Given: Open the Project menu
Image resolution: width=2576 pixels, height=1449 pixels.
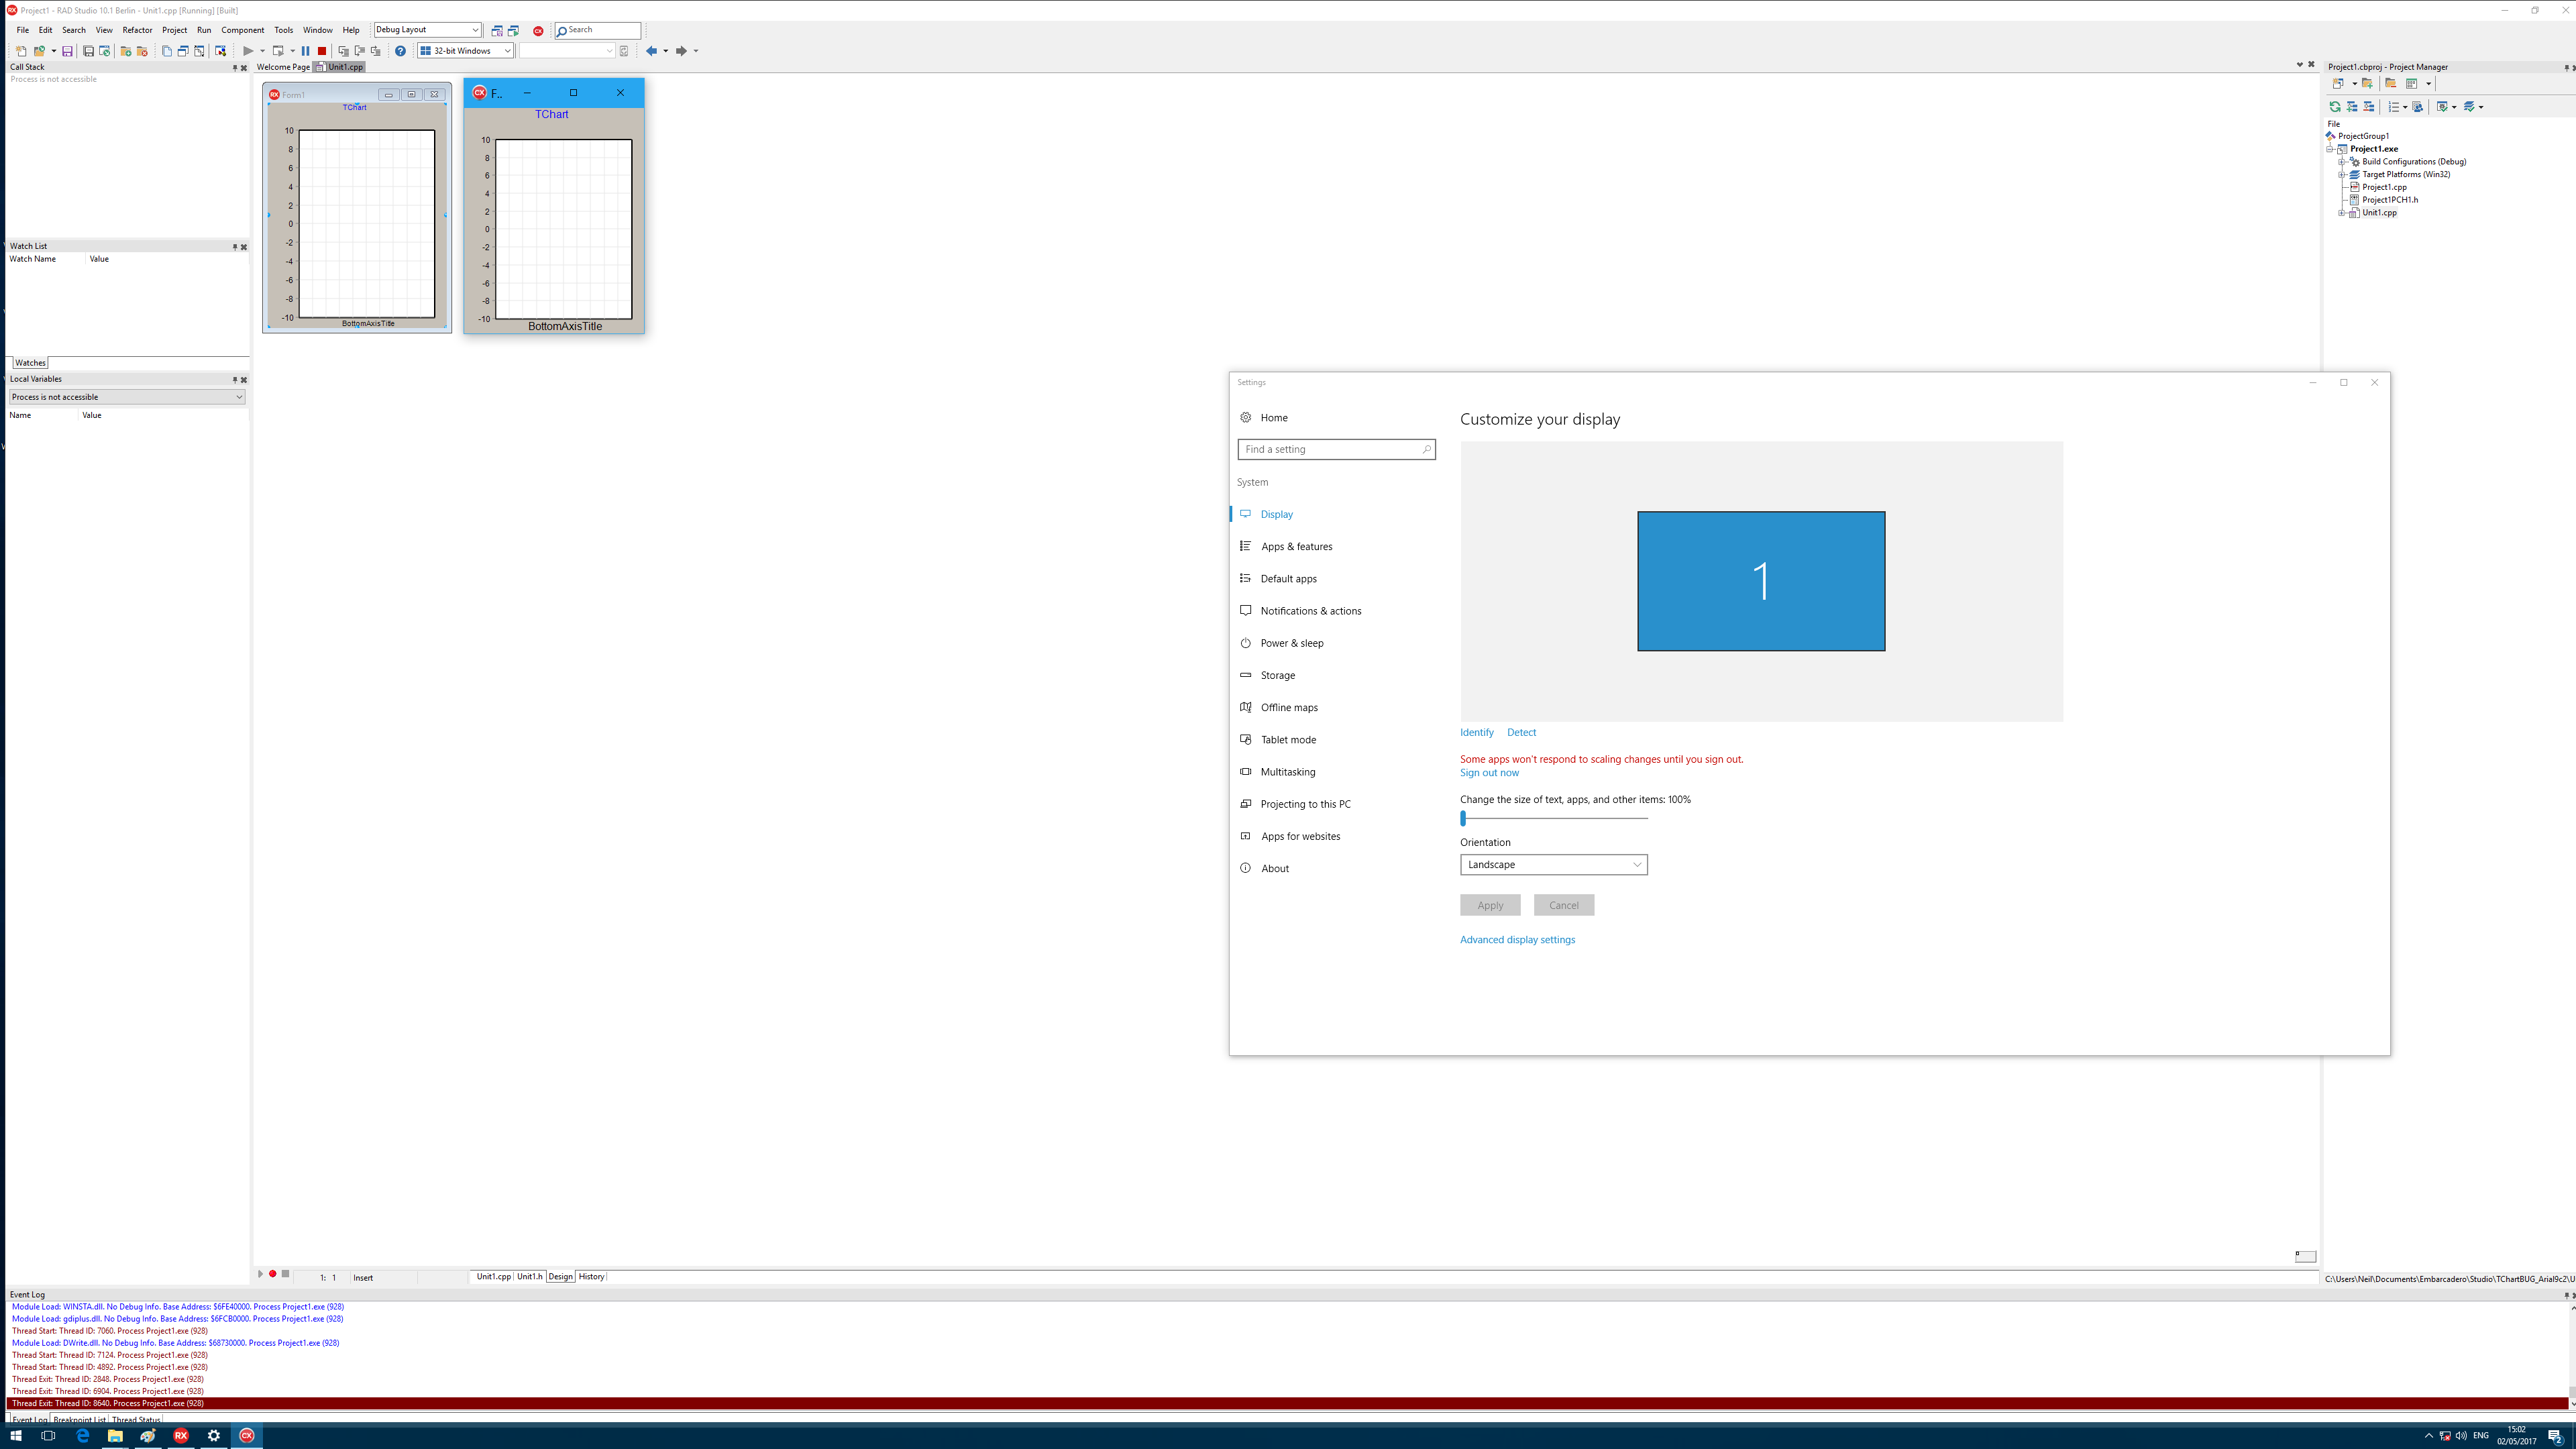Looking at the screenshot, I should (174, 30).
